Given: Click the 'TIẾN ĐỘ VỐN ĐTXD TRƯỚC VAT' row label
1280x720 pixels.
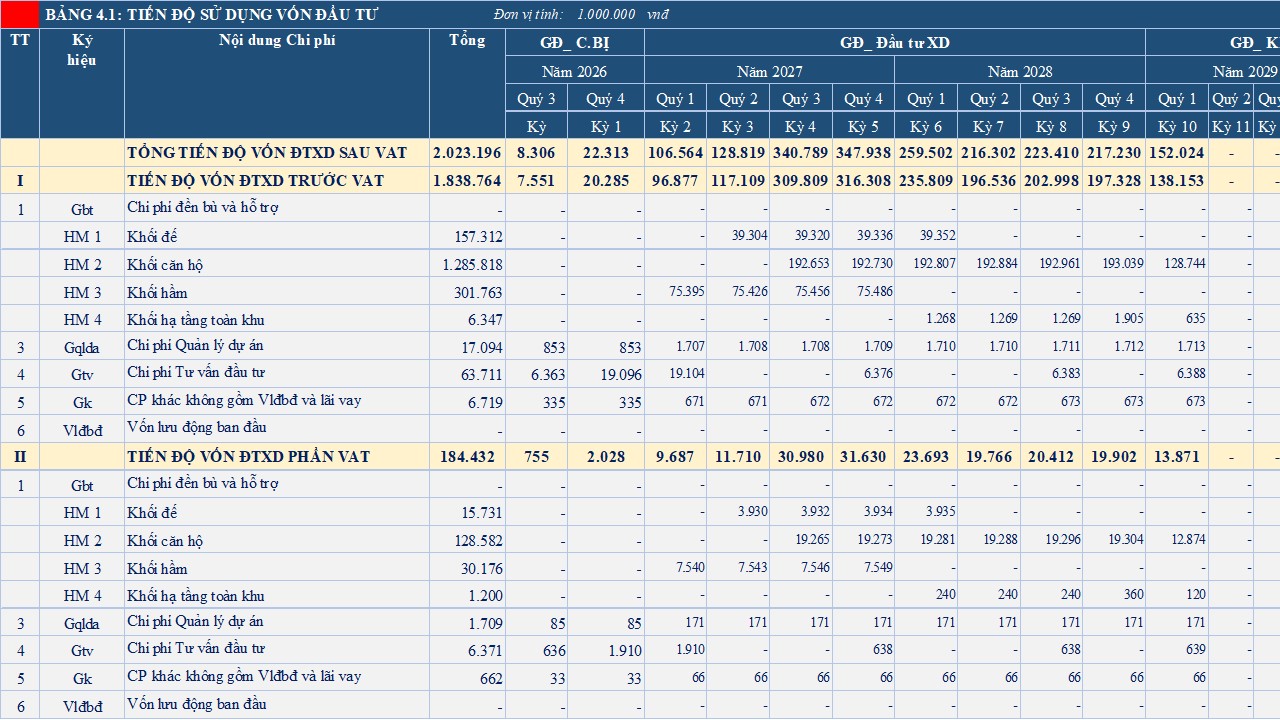Looking at the screenshot, I should (x=249, y=181).
